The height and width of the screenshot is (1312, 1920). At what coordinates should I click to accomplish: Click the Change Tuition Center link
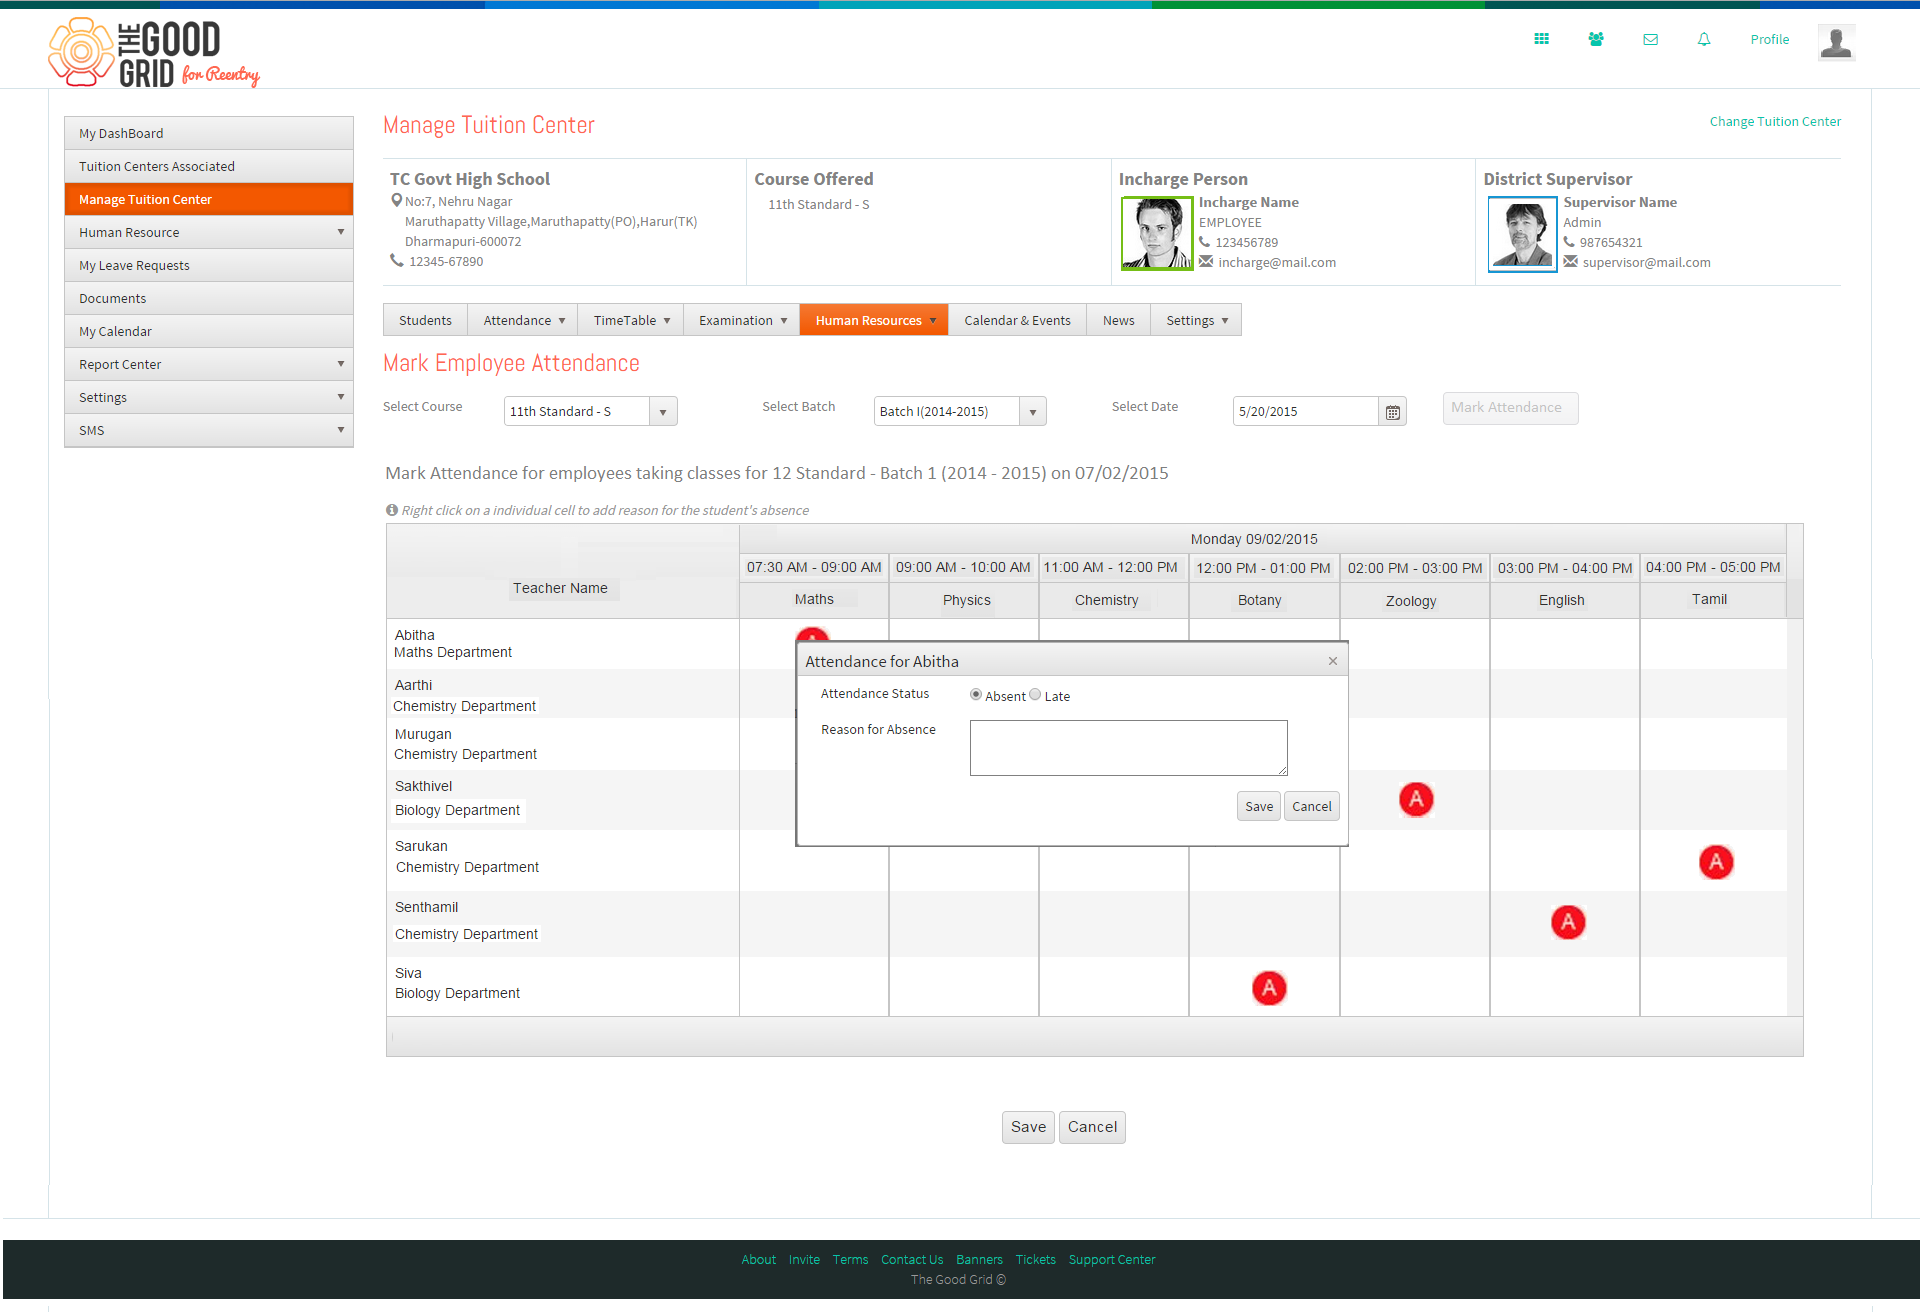[1775, 121]
